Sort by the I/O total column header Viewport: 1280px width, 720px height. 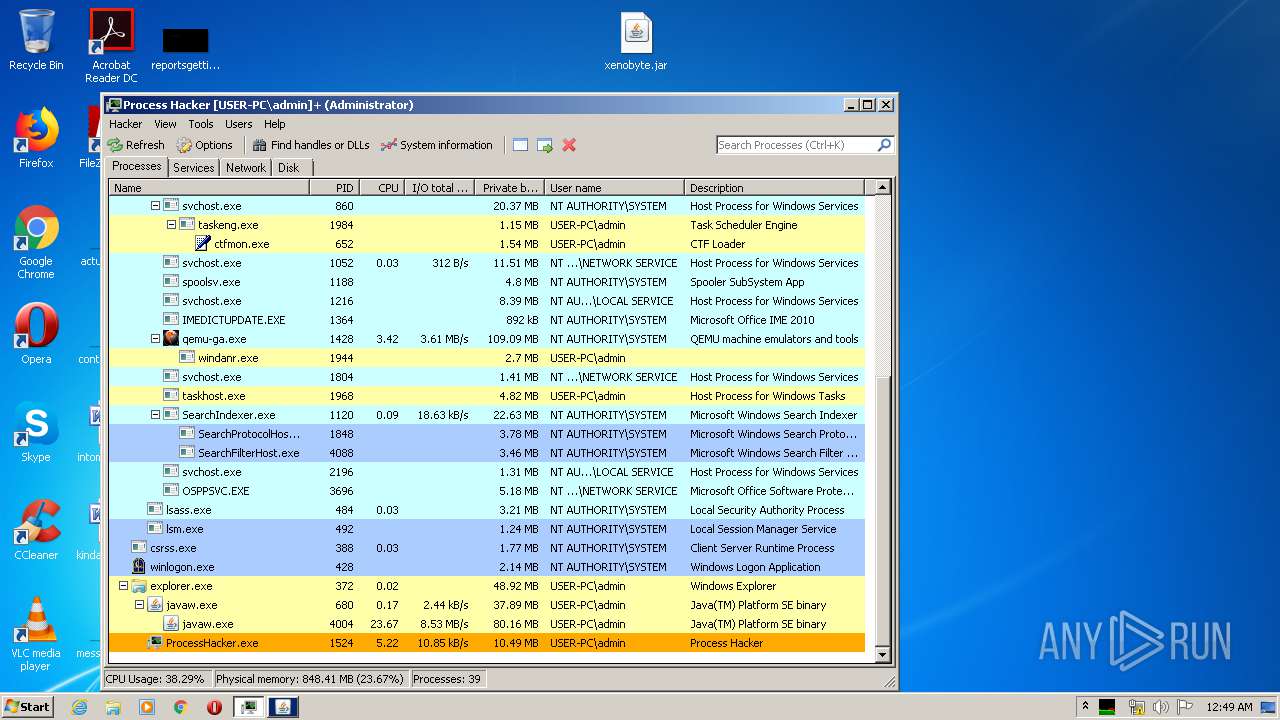pyautogui.click(x=439, y=188)
